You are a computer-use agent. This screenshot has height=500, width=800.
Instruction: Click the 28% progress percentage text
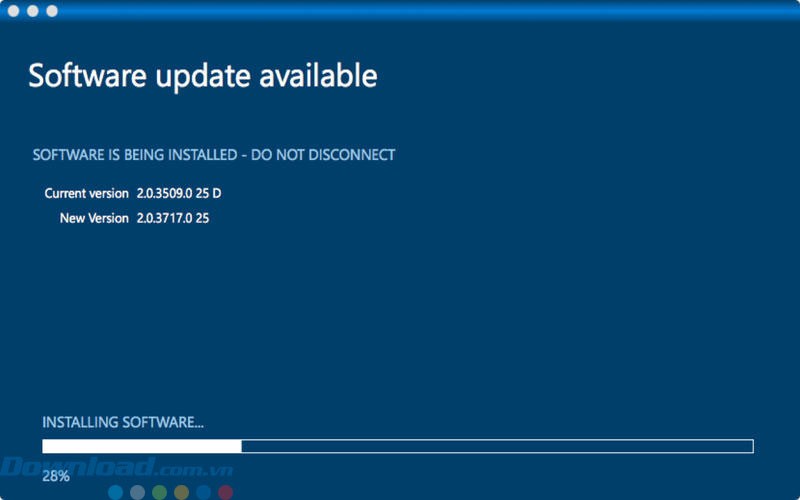pos(56,476)
